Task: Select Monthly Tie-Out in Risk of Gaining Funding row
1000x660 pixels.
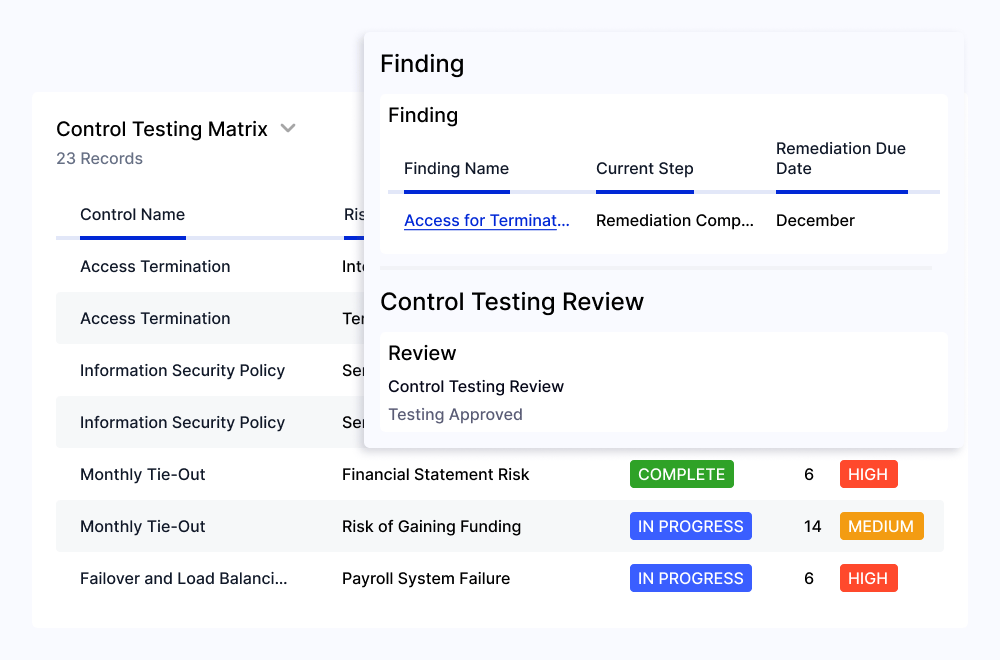Action: [143, 526]
